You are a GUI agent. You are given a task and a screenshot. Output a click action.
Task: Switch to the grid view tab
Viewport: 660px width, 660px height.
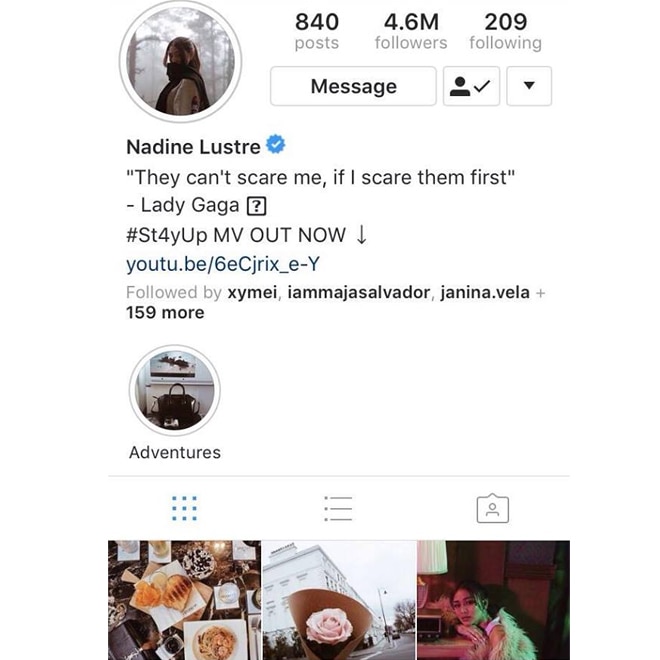click(184, 508)
